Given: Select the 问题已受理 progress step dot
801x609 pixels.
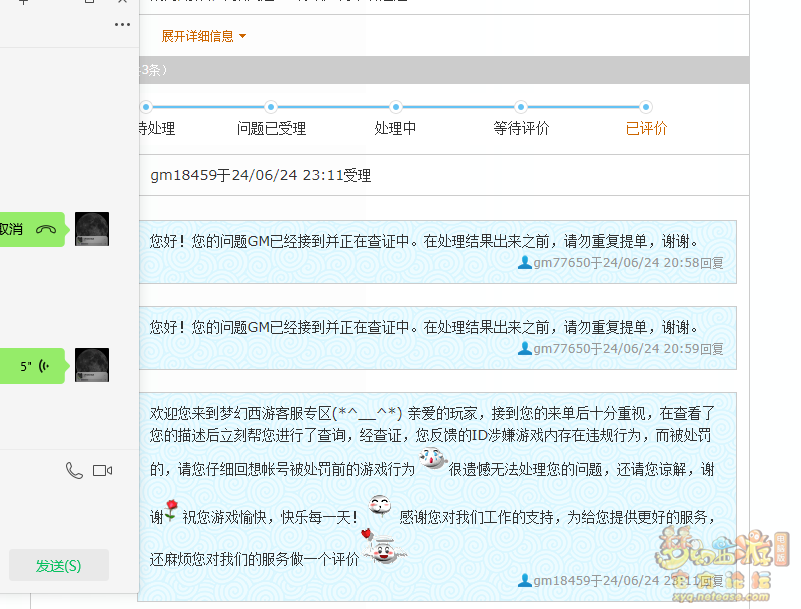Looking at the screenshot, I should tap(271, 107).
